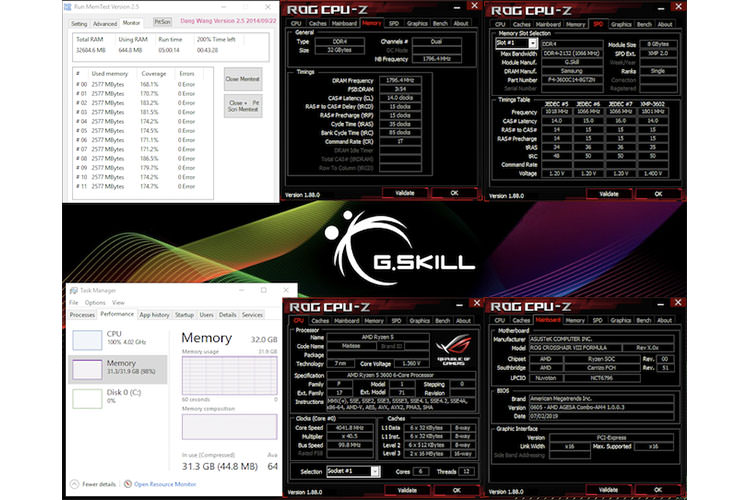
Task: Open Caches tab in the DRAM timings CPU-Z window
Action: click(318, 23)
